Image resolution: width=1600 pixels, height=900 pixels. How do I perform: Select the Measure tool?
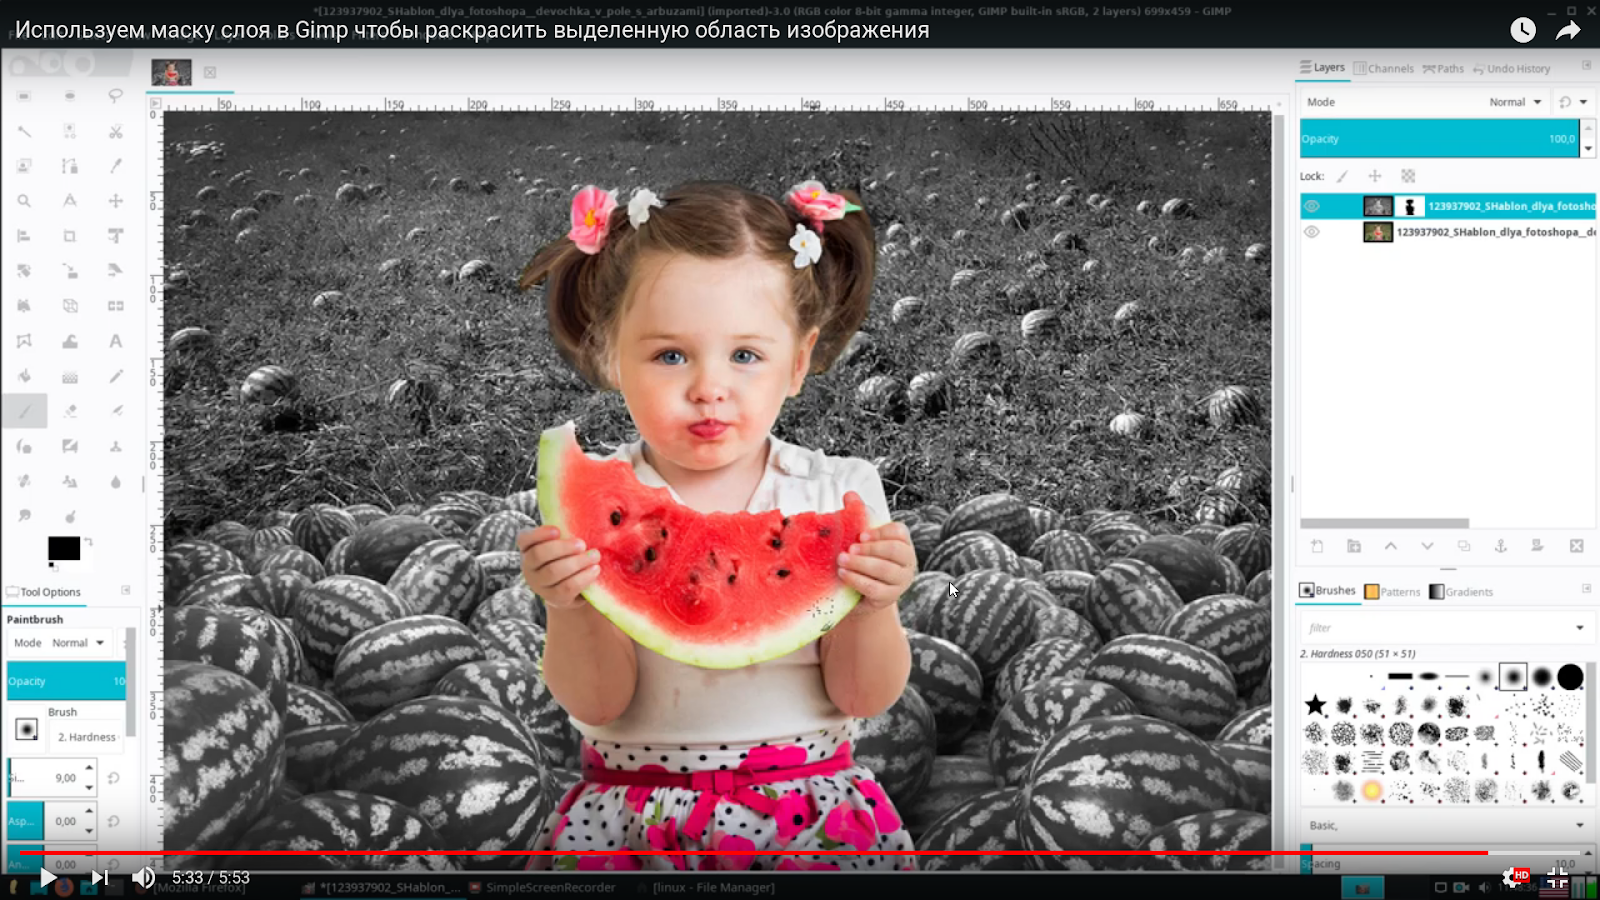coord(70,201)
